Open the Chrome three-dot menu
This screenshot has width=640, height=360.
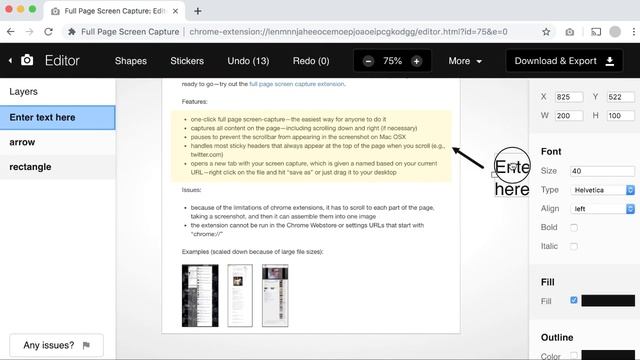(x=633, y=32)
